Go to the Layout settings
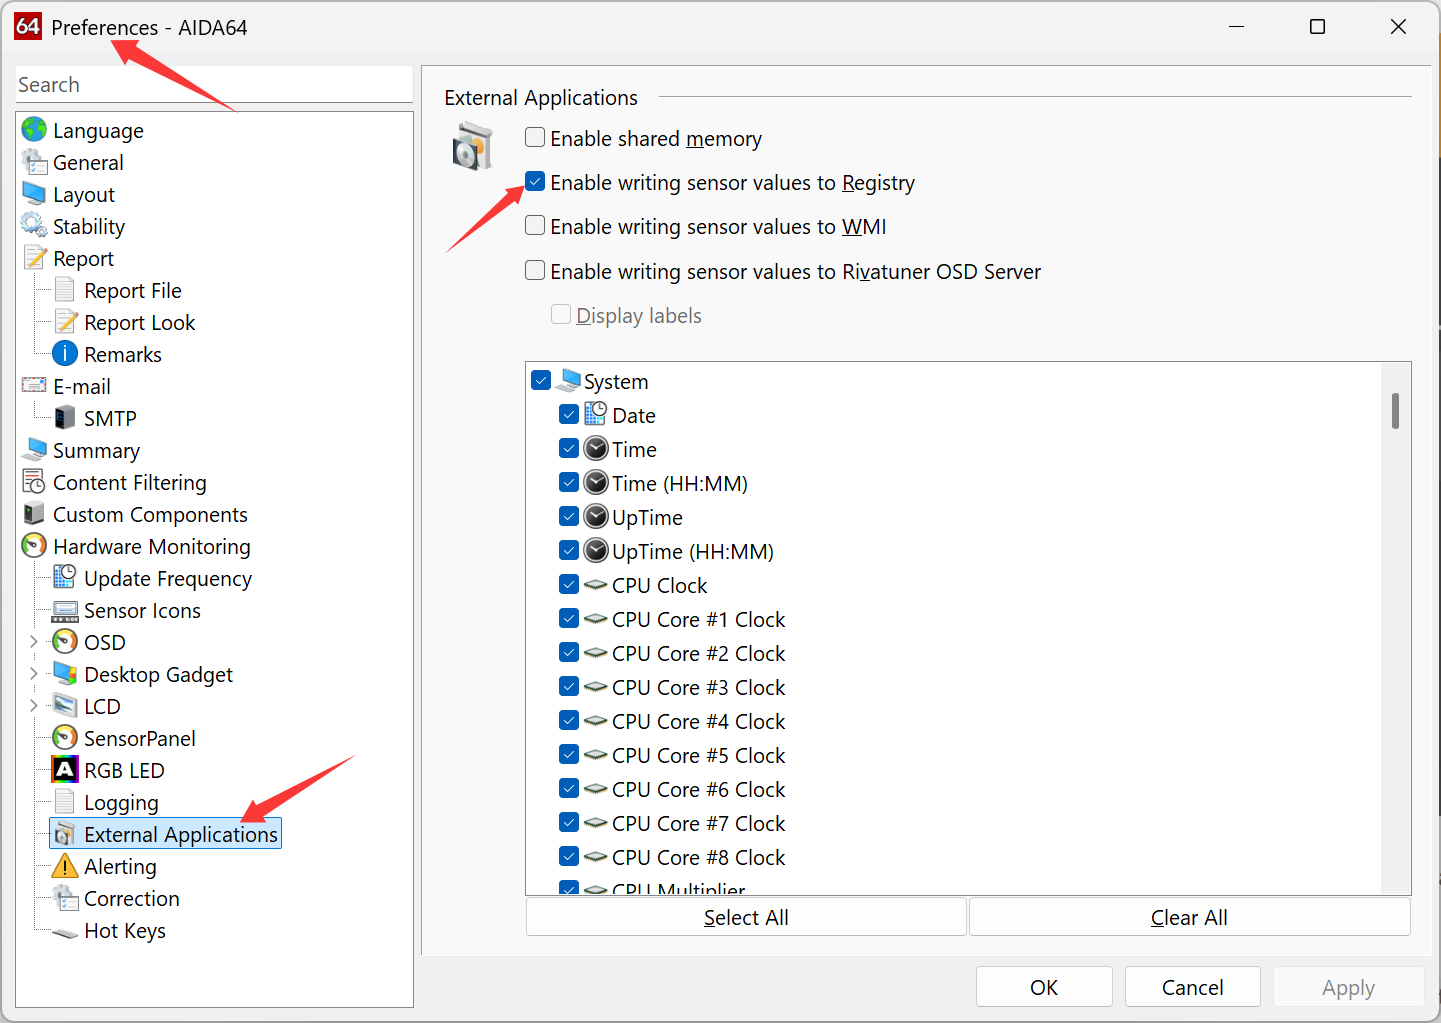 coord(84,195)
